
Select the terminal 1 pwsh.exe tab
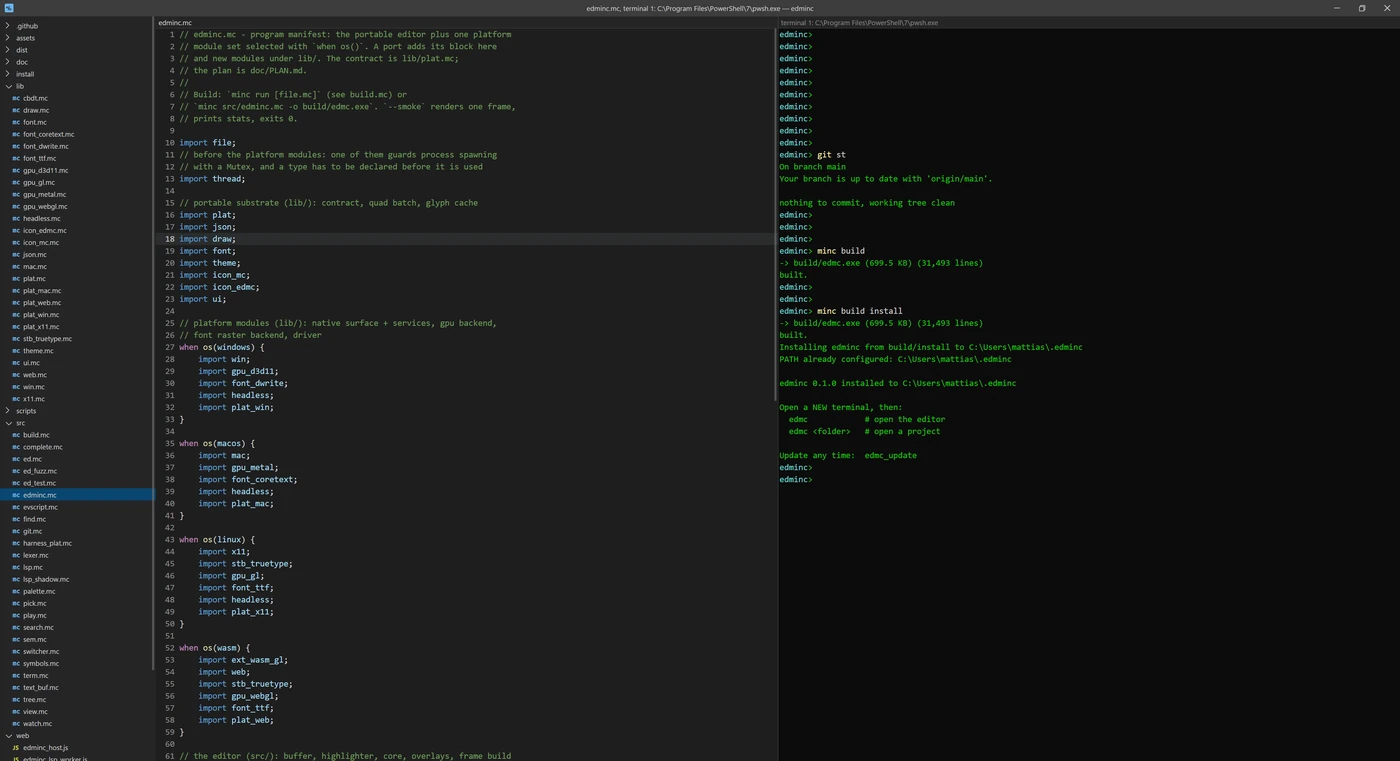[860, 22]
